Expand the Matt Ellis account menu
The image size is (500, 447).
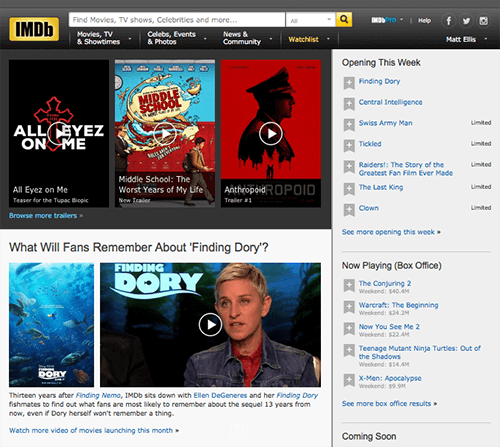pos(467,39)
